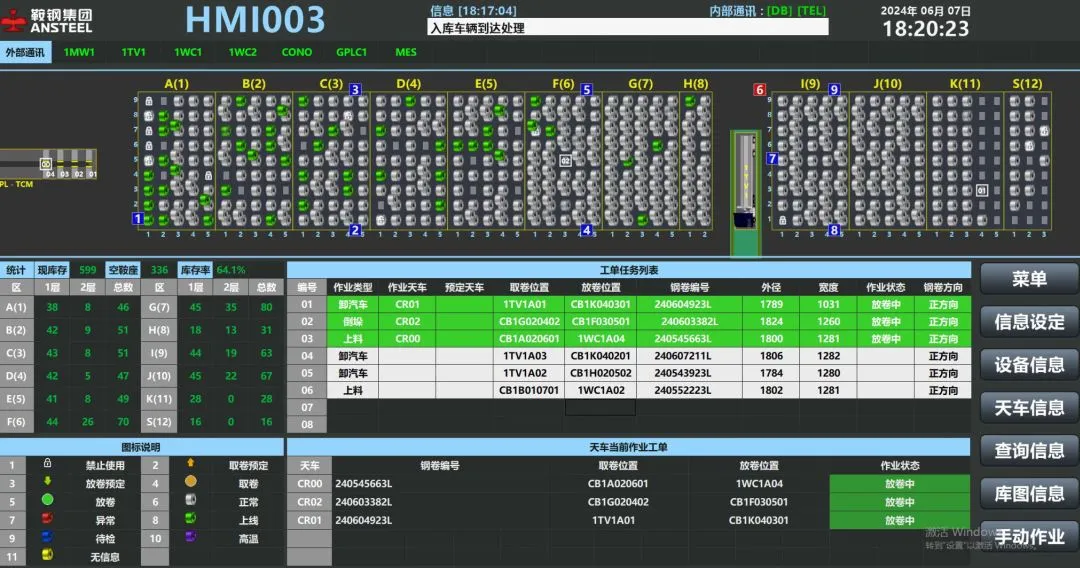Click the purple 高温 coil legend icon

(x=190, y=538)
